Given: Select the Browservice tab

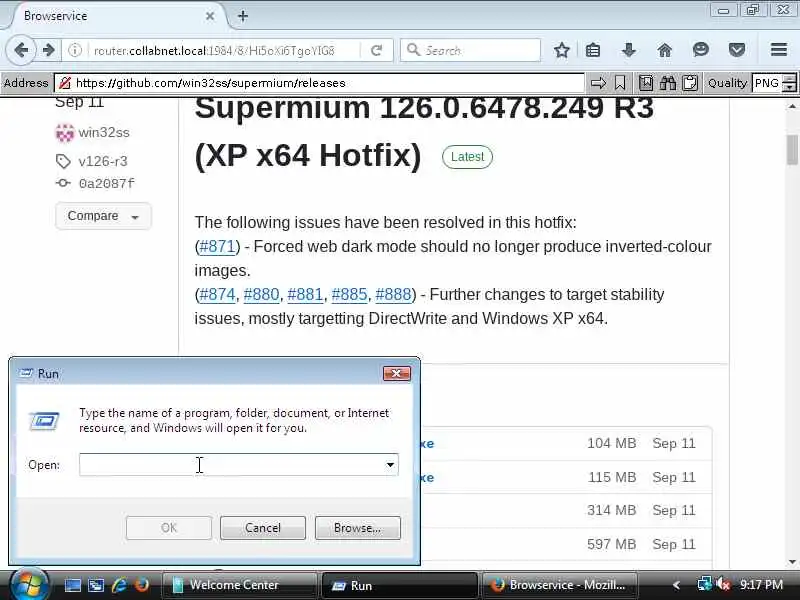Looking at the screenshot, I should (115, 16).
